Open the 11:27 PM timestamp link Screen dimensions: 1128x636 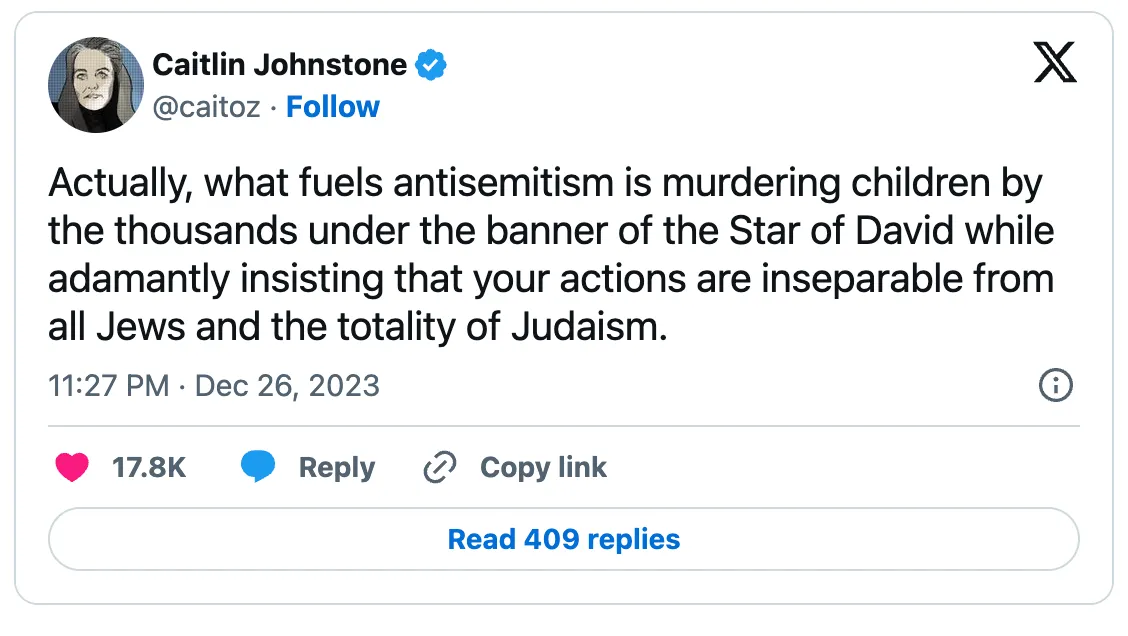coord(109,386)
